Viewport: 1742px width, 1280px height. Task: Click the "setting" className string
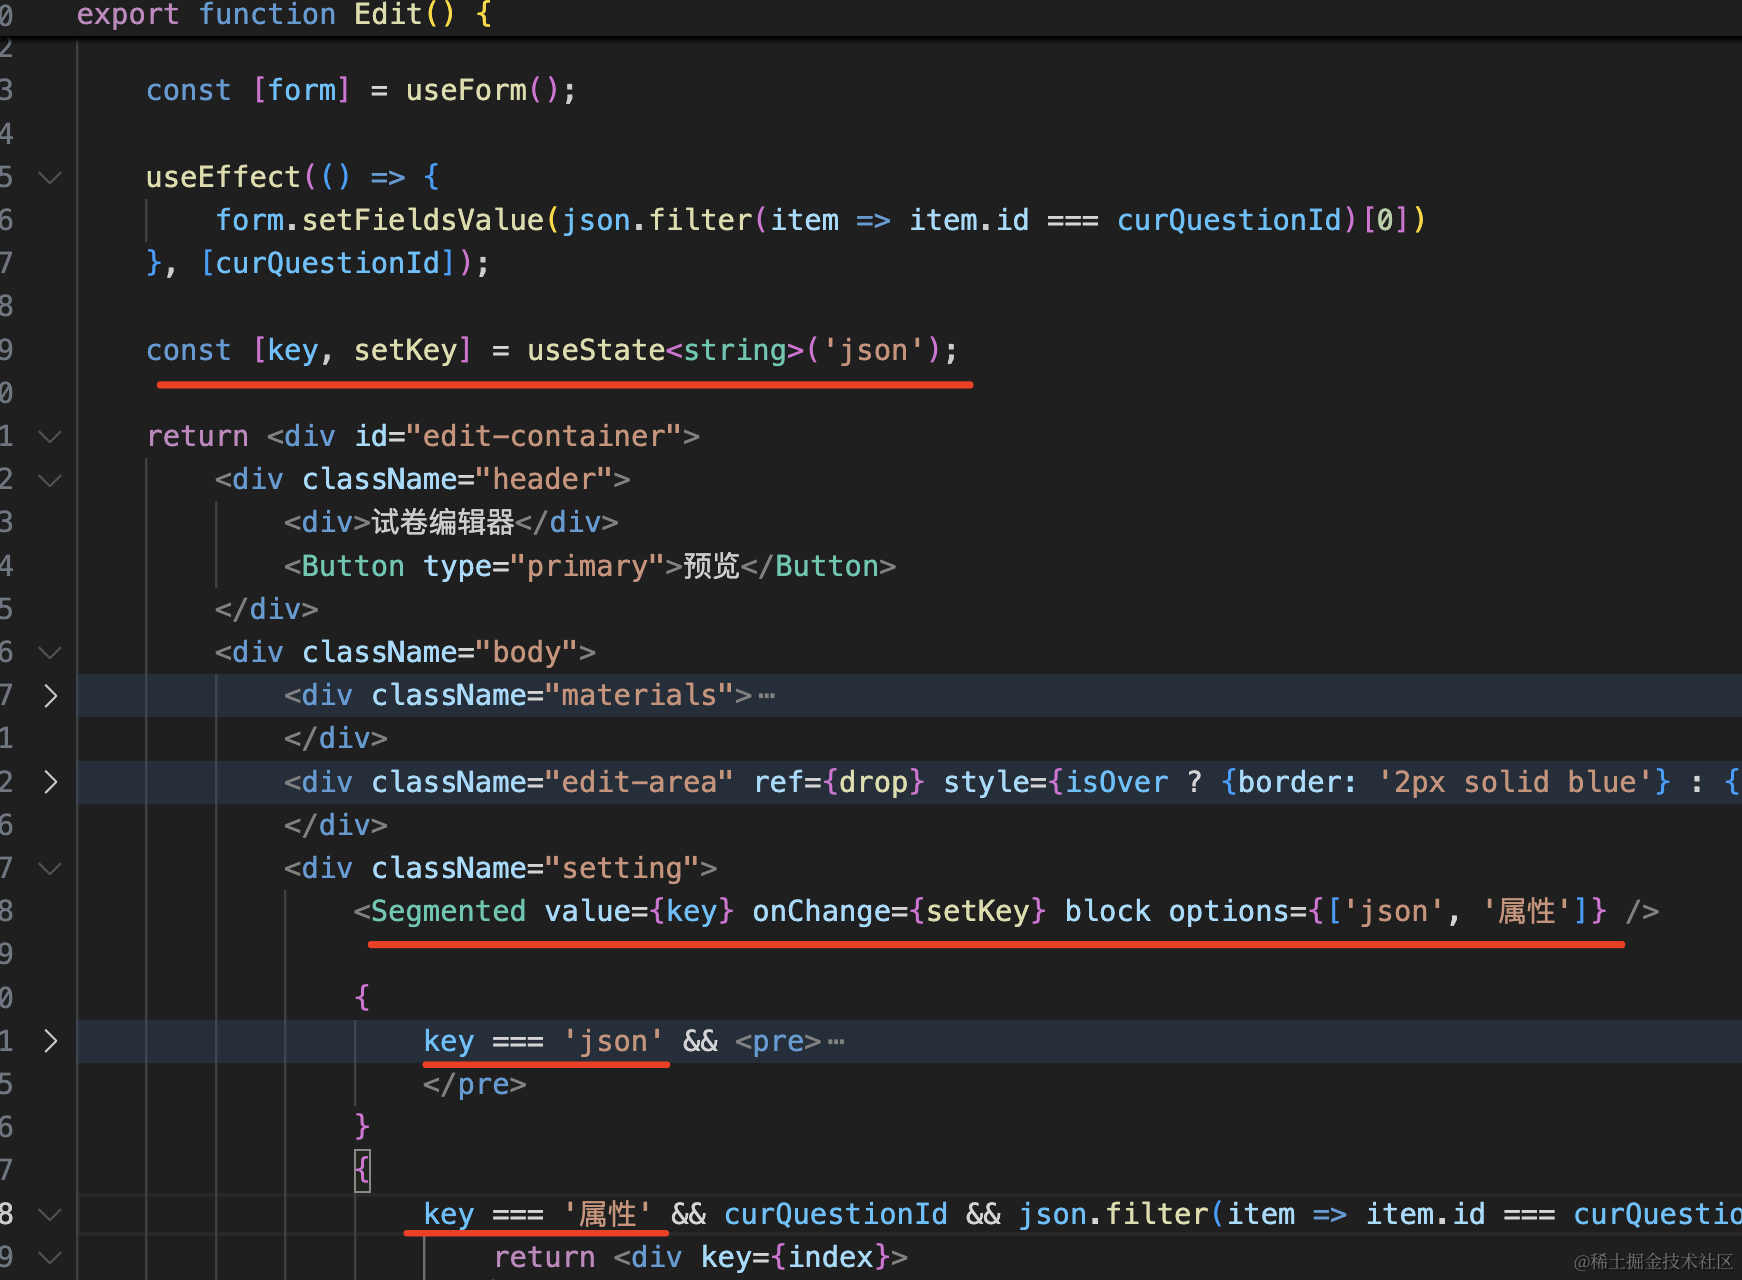point(622,868)
